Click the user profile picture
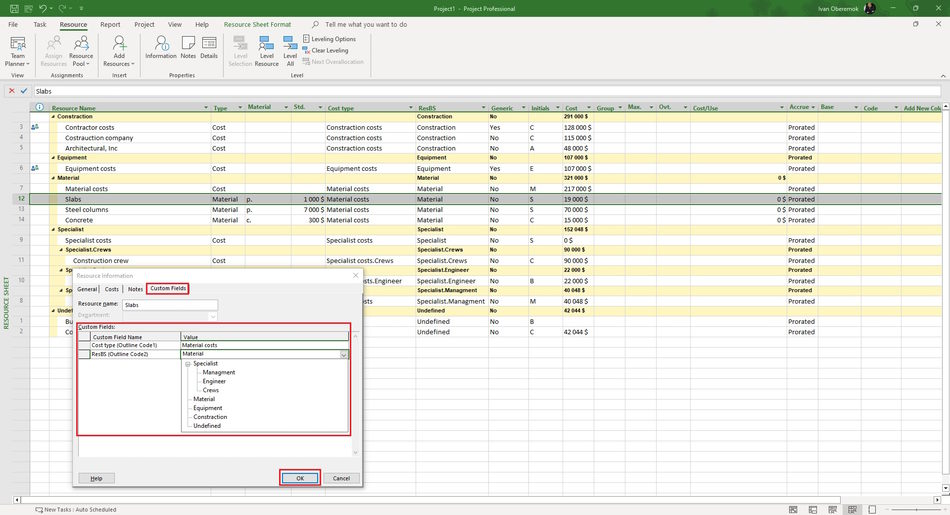This screenshot has height=515, width=950. (x=869, y=8)
